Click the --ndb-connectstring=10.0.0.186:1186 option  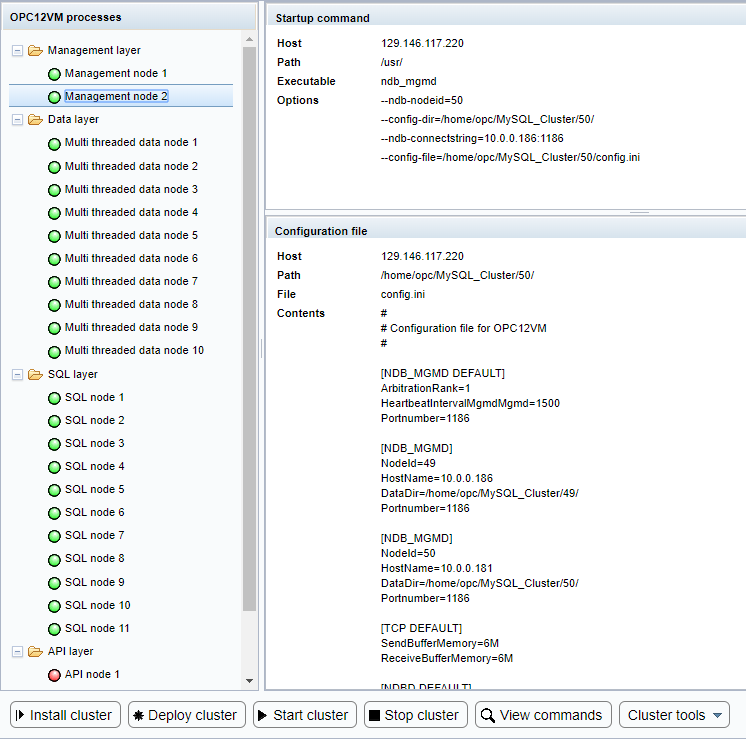tap(472, 138)
